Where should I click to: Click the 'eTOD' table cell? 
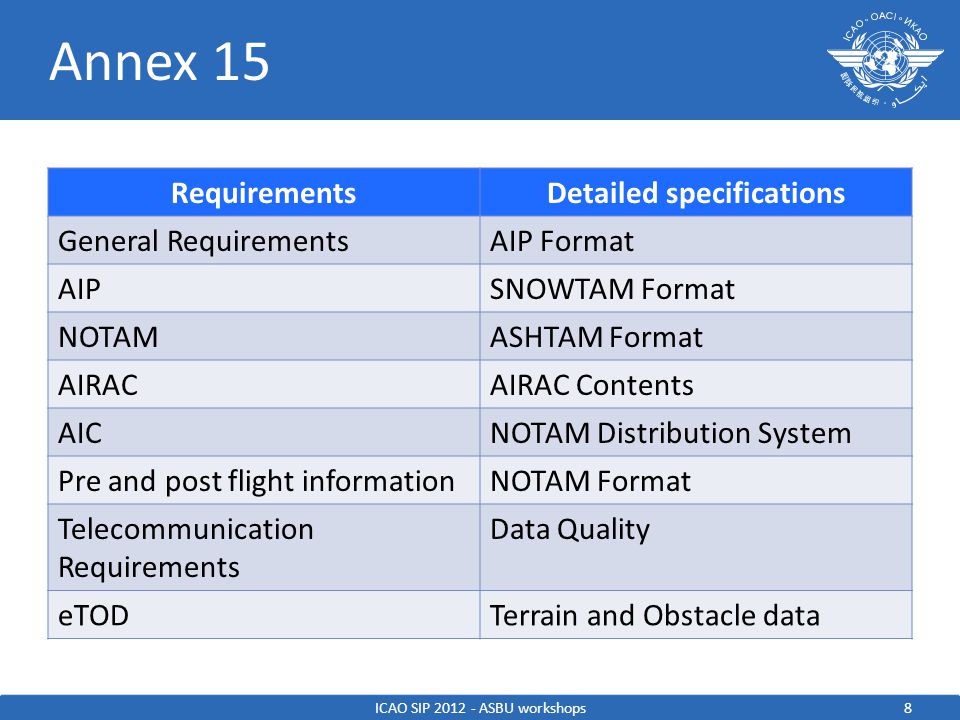coord(264,615)
